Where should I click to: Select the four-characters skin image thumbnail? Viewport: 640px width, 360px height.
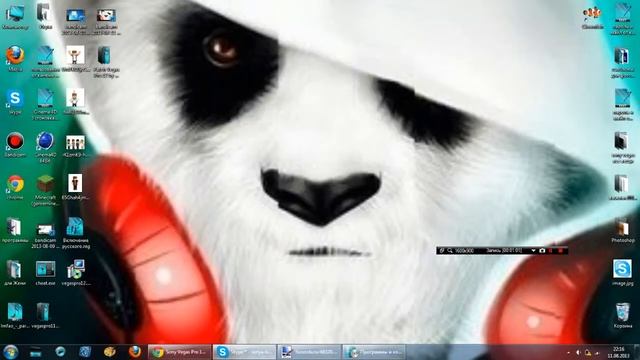(x=76, y=146)
